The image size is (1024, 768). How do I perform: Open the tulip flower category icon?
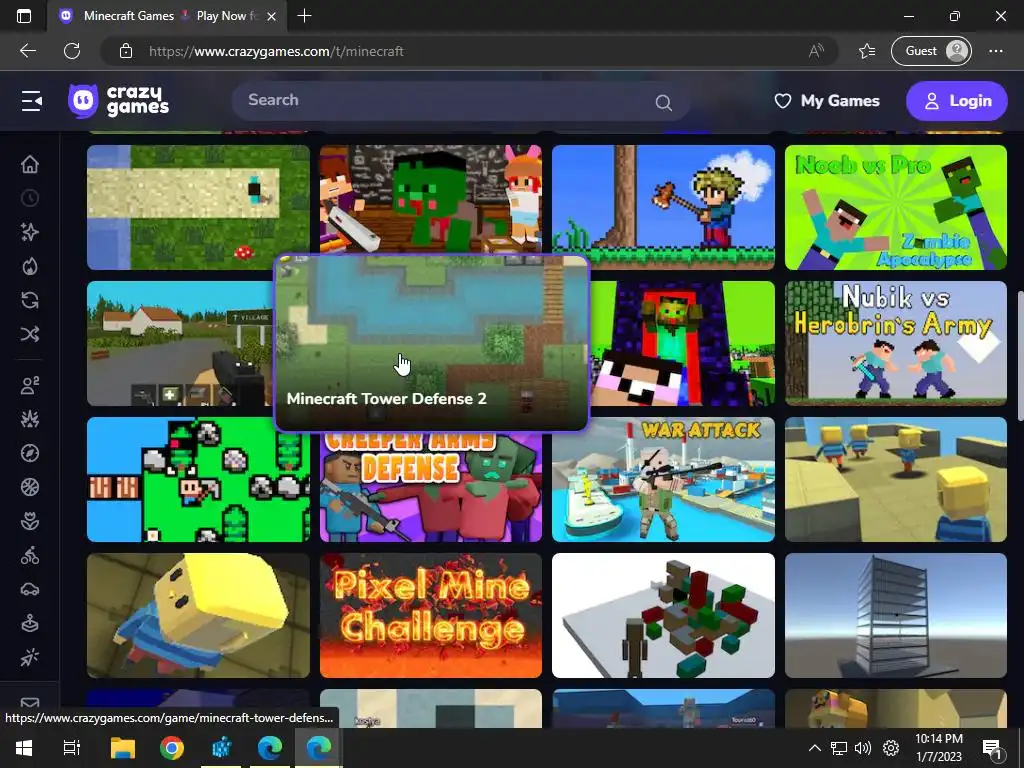[29, 521]
